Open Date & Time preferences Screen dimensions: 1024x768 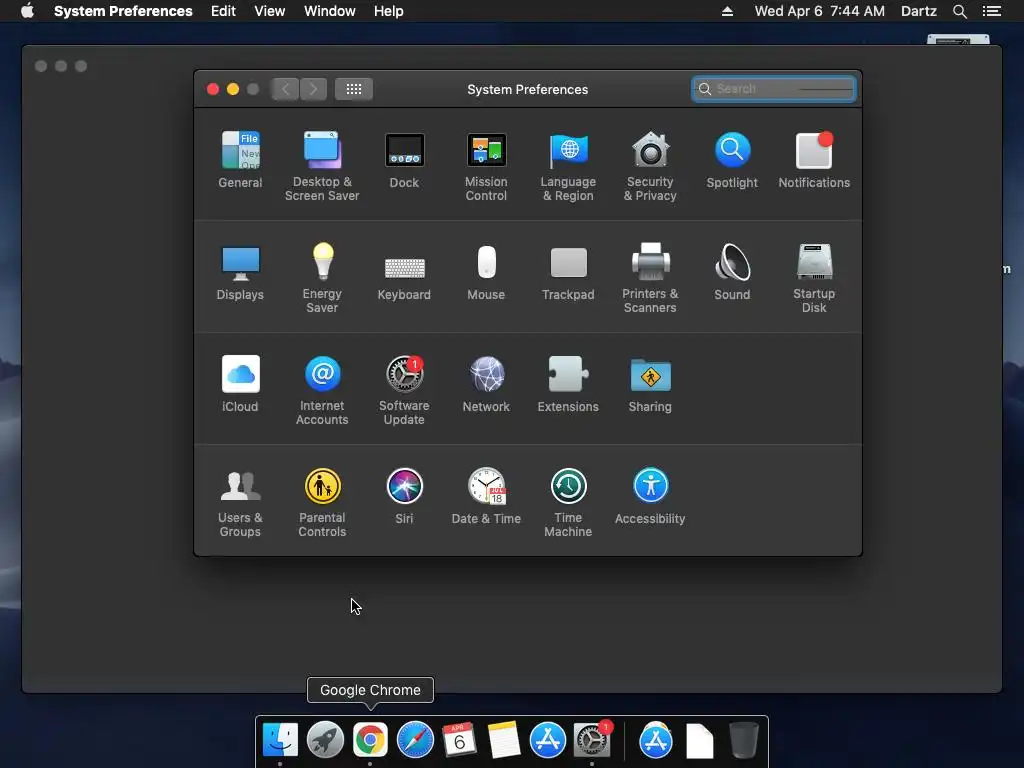[x=486, y=496]
